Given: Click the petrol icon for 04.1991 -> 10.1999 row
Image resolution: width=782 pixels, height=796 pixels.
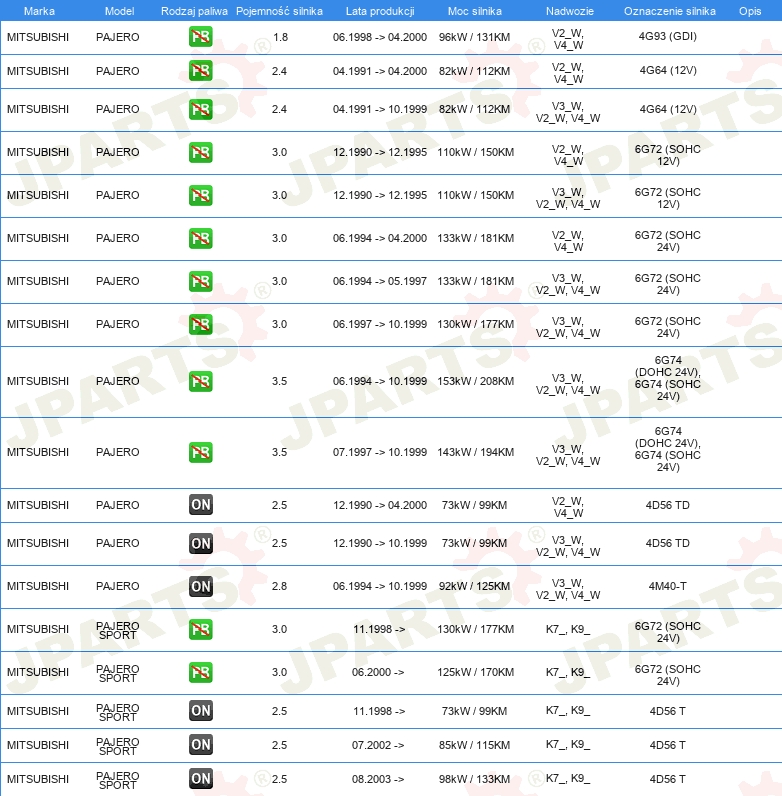Looking at the screenshot, I should tap(201, 109).
